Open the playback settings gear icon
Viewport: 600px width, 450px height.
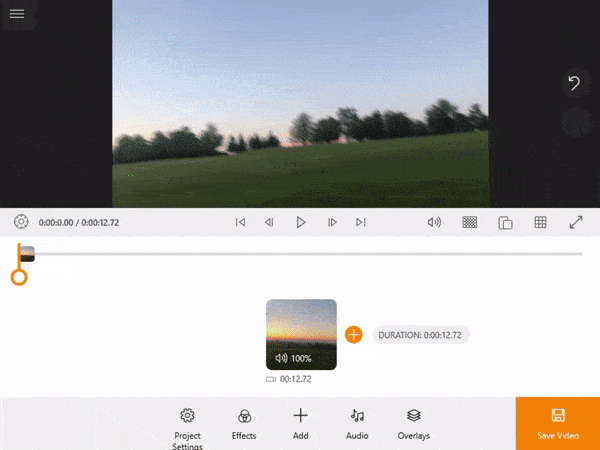click(21, 222)
